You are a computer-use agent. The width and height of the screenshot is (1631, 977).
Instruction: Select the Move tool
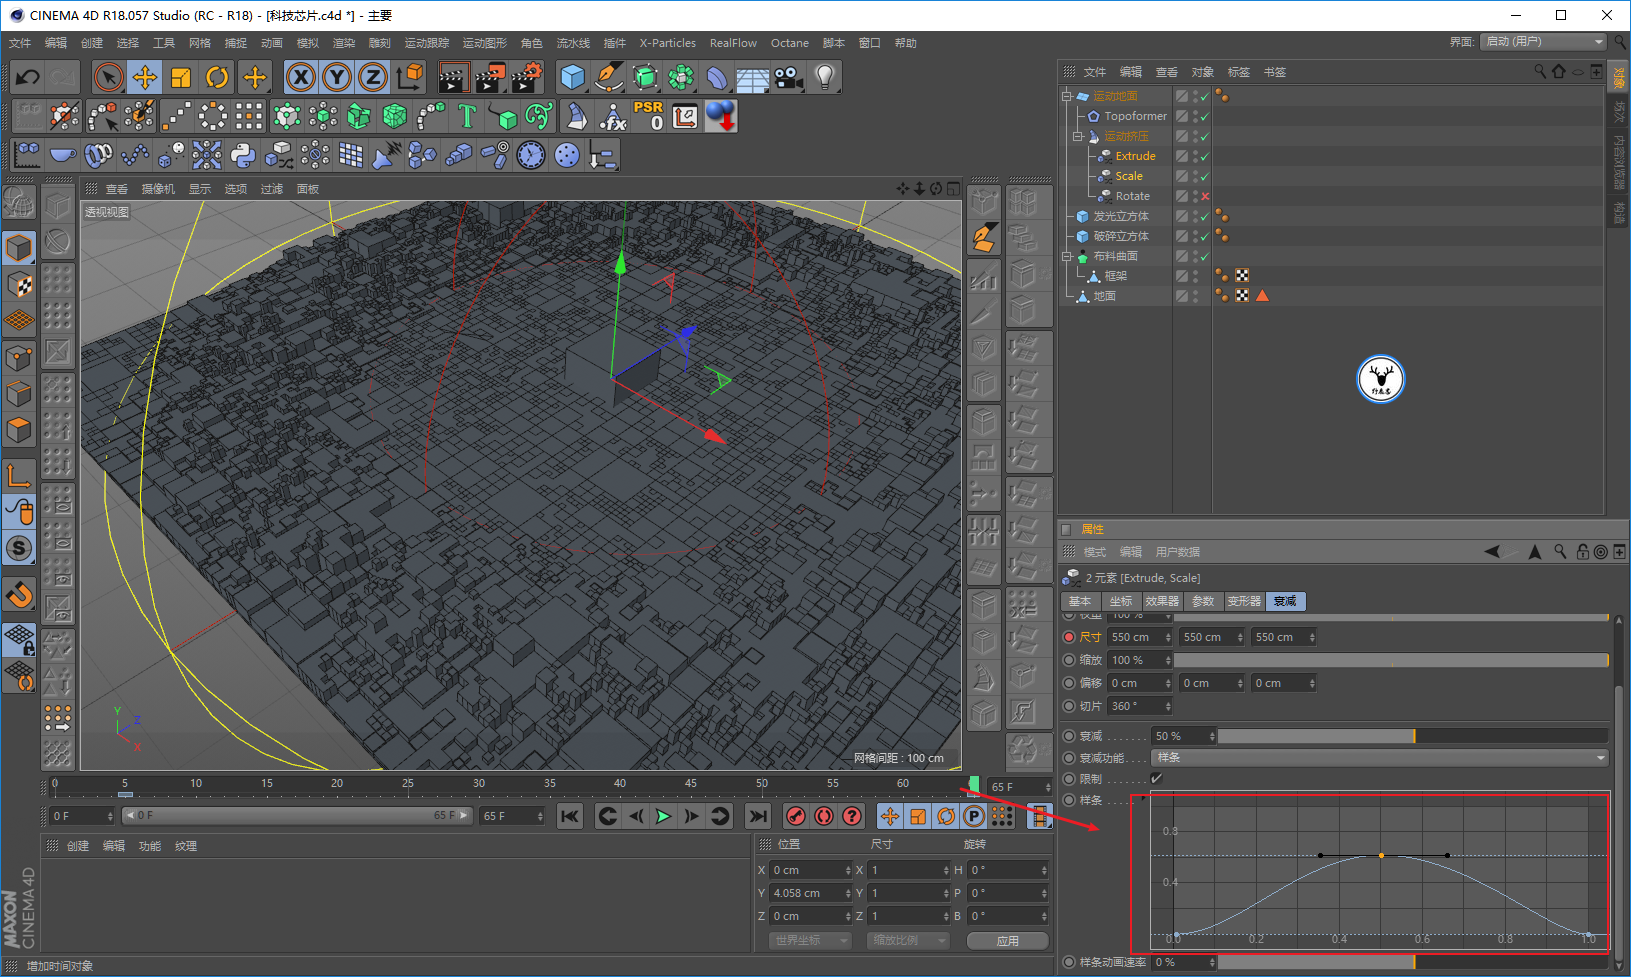tap(145, 77)
